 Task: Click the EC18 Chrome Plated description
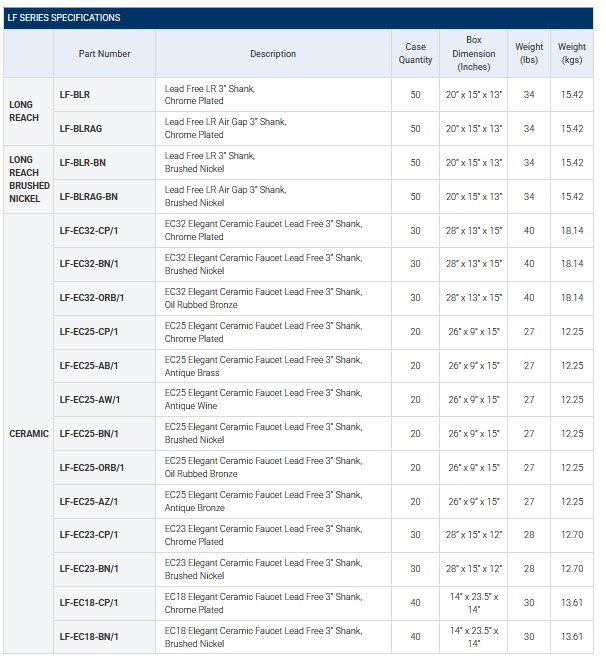[x=263, y=603]
